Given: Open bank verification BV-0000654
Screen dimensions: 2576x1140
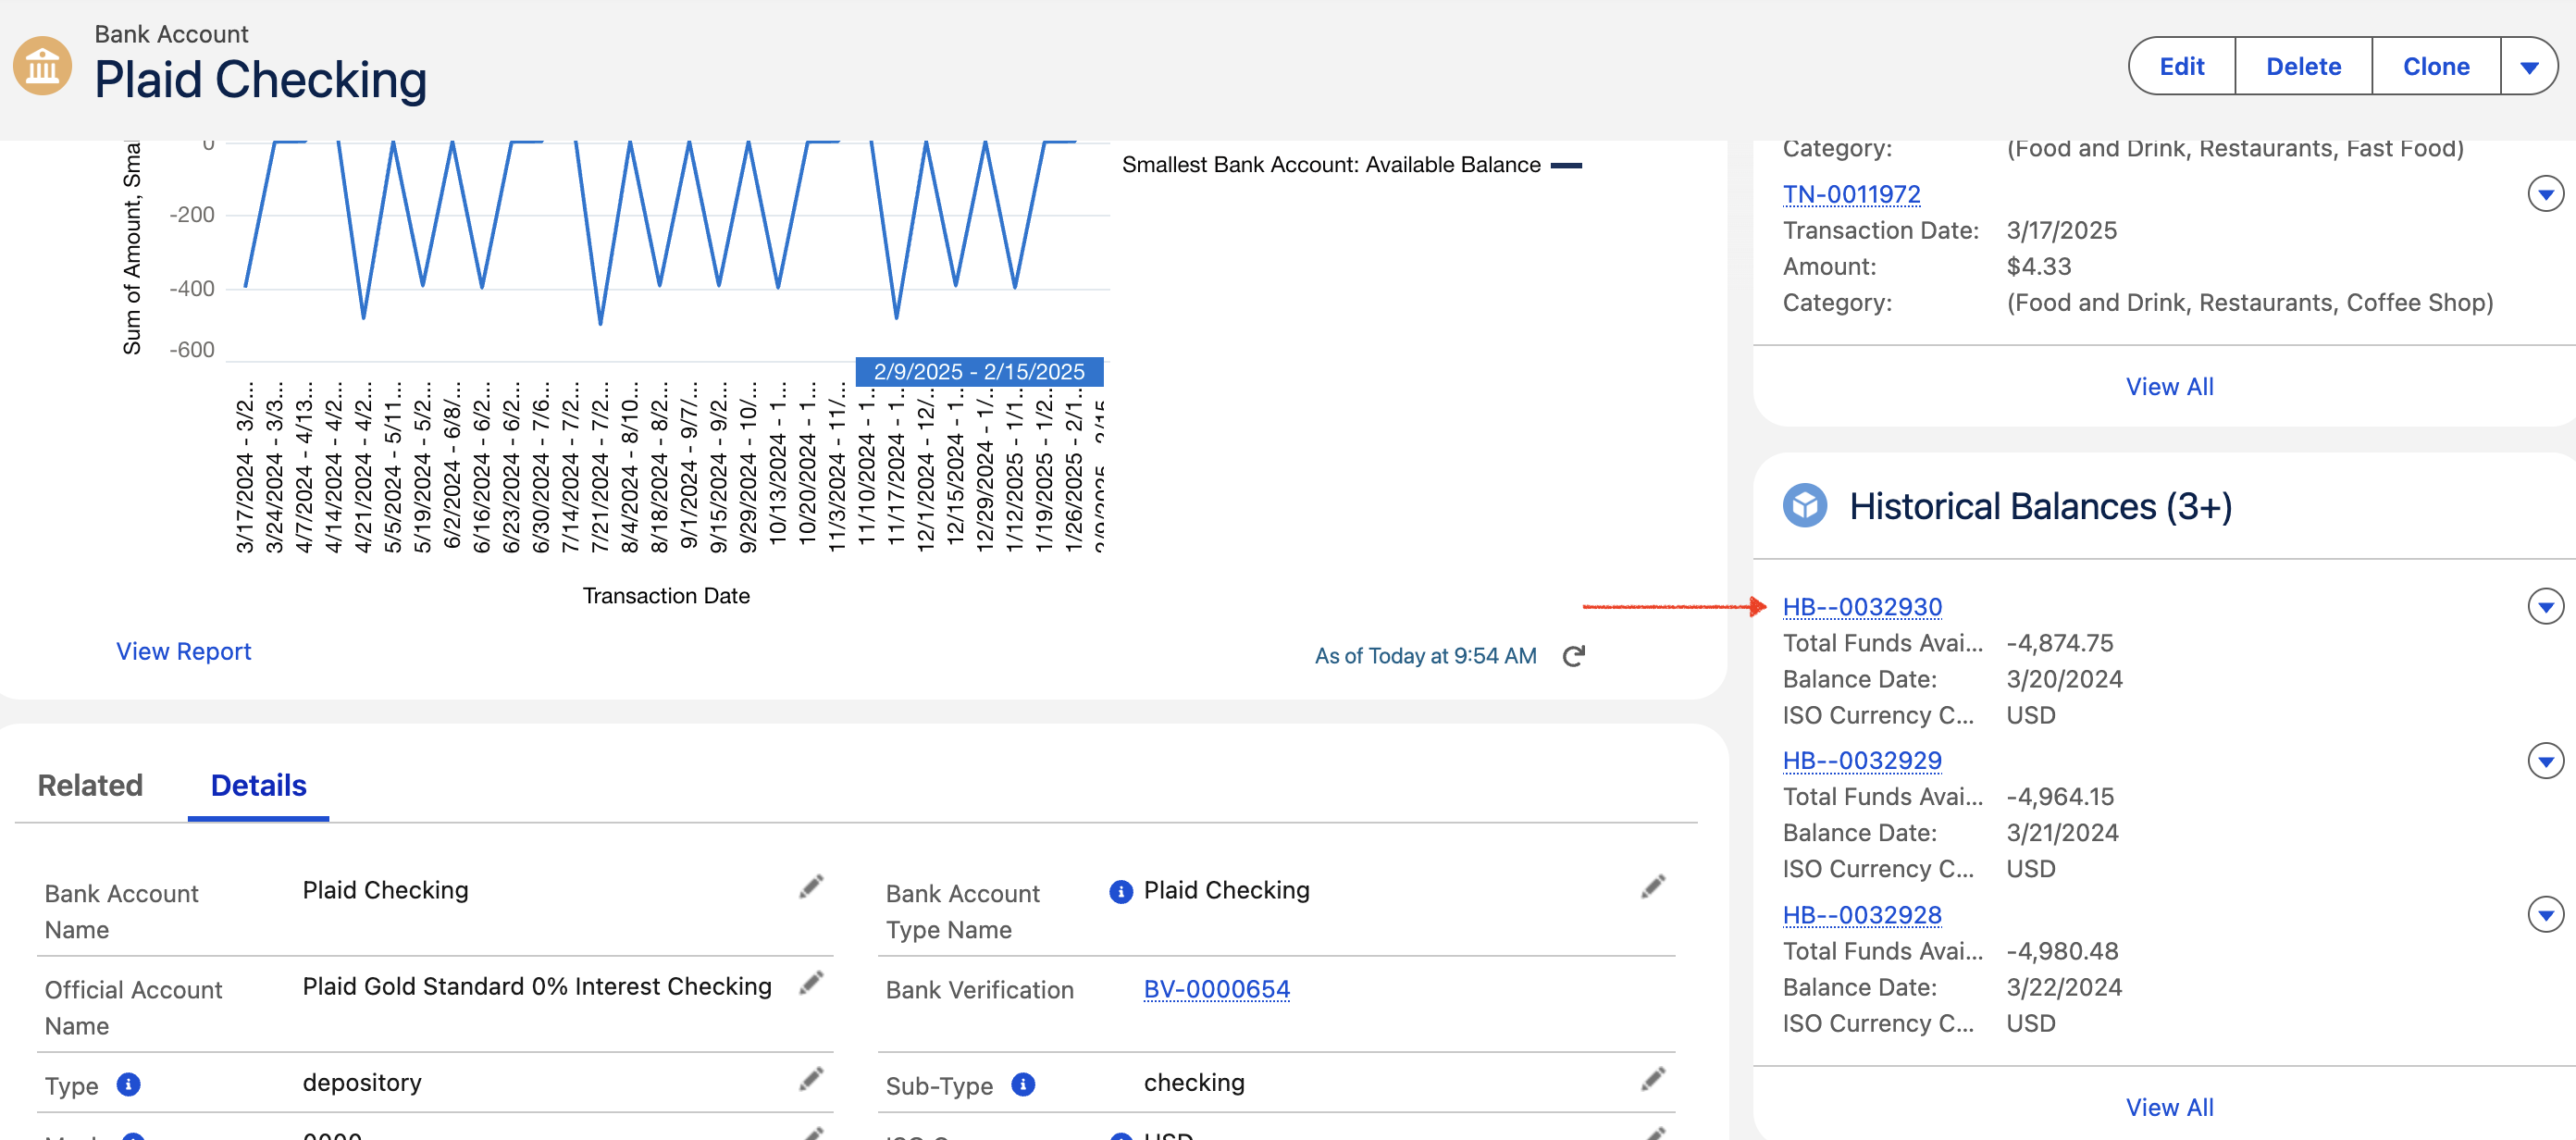Looking at the screenshot, I should [x=1216, y=989].
